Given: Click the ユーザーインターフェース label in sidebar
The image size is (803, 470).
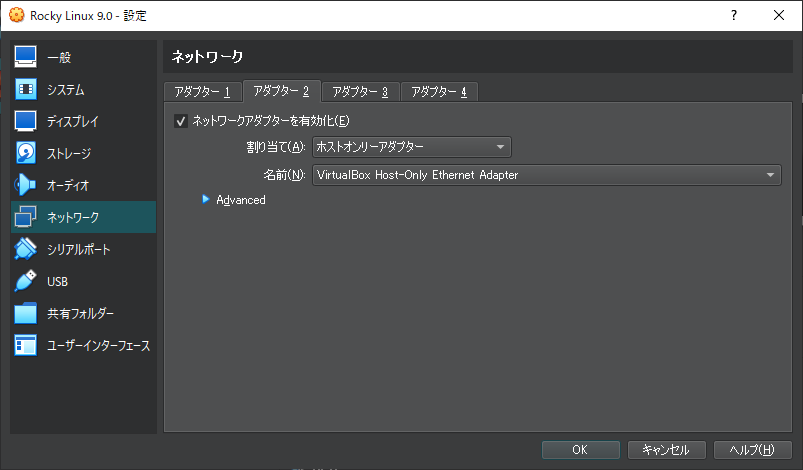Looking at the screenshot, I should point(99,346).
